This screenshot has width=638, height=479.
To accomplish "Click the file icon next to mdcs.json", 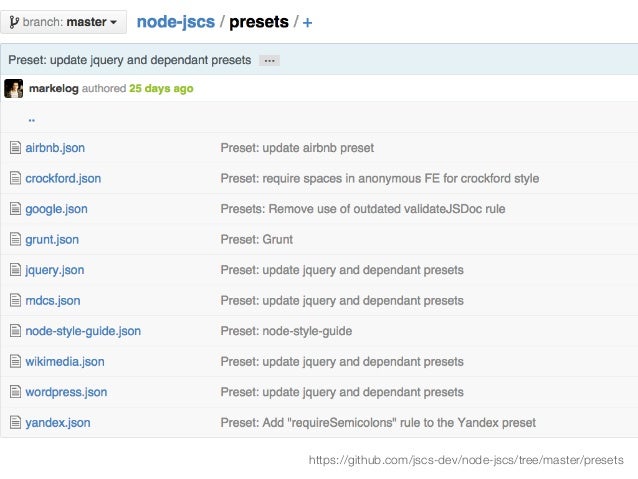I will 15,301.
